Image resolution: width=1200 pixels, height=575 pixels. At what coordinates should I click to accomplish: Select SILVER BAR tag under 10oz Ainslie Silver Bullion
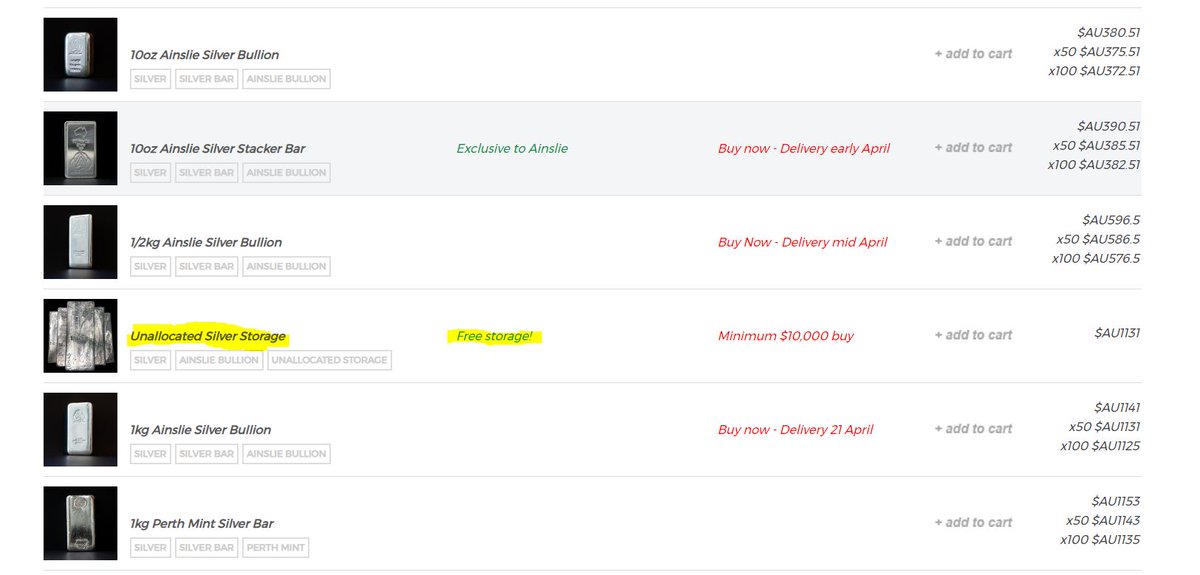[x=206, y=79]
